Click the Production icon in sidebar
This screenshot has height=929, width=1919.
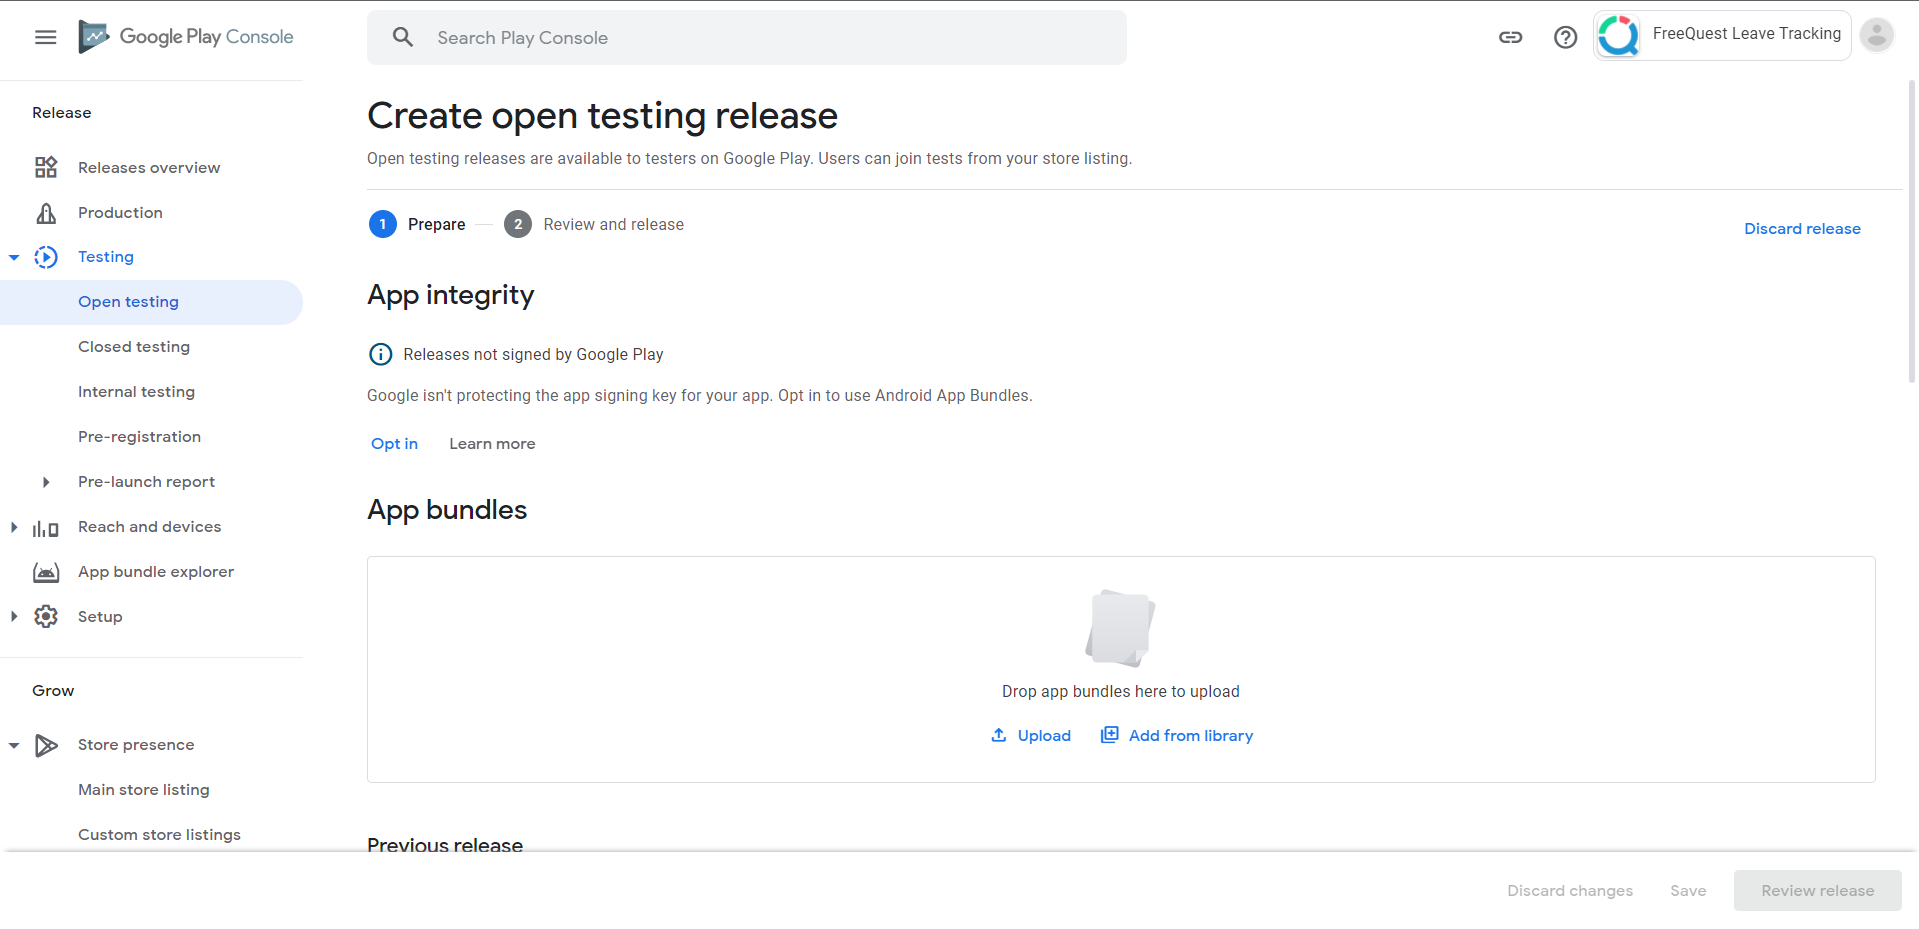pos(46,212)
